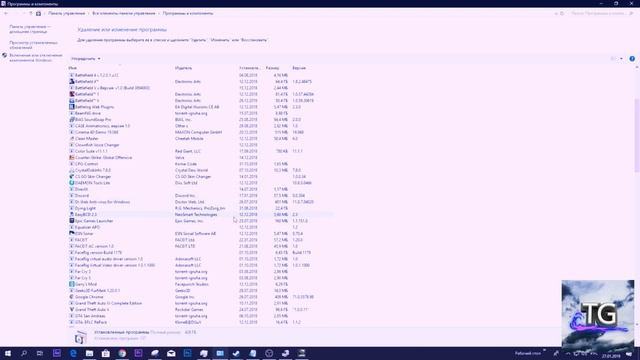The height and width of the screenshot is (360, 640).
Task: Select the GTA San Andreas row
Action: [x=201, y=316]
